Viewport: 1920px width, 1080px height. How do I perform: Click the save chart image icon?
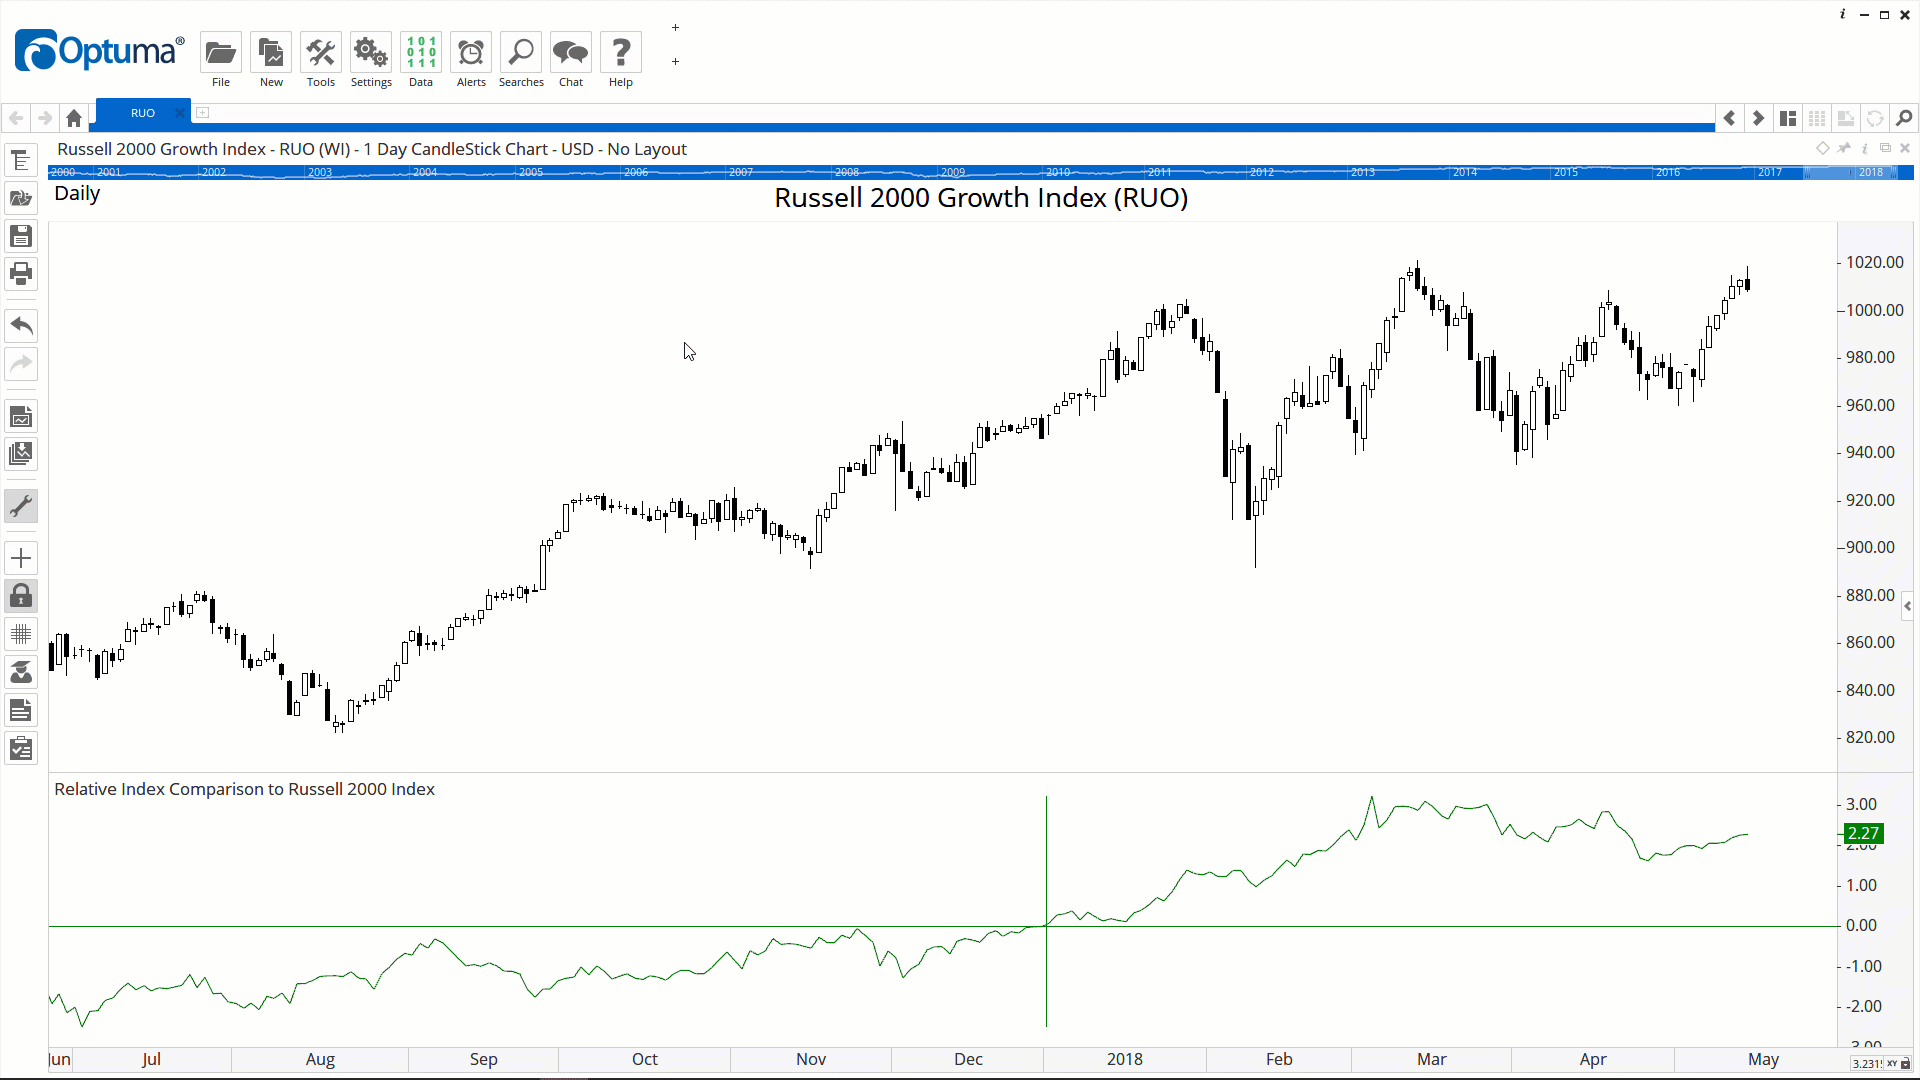coord(21,416)
